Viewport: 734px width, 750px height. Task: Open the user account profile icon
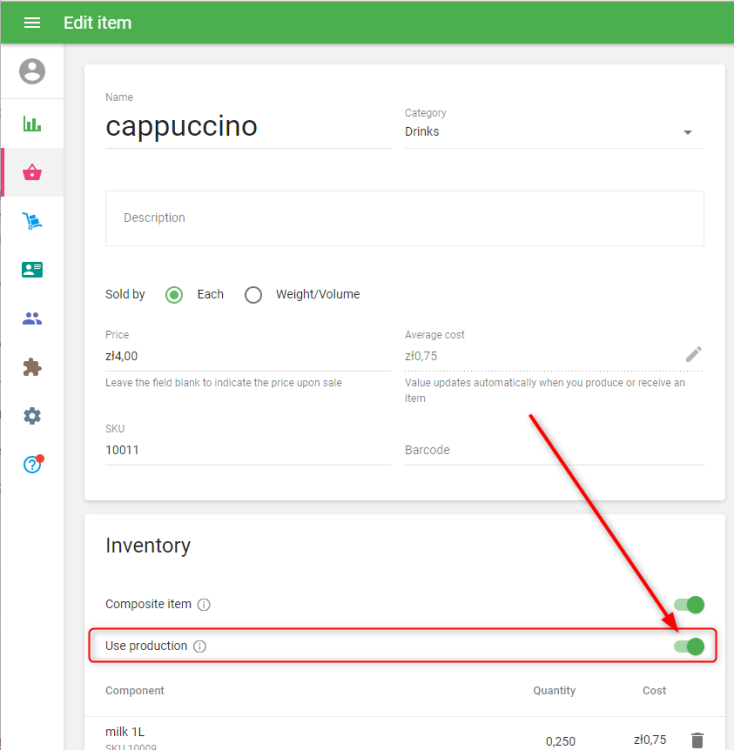[32, 71]
